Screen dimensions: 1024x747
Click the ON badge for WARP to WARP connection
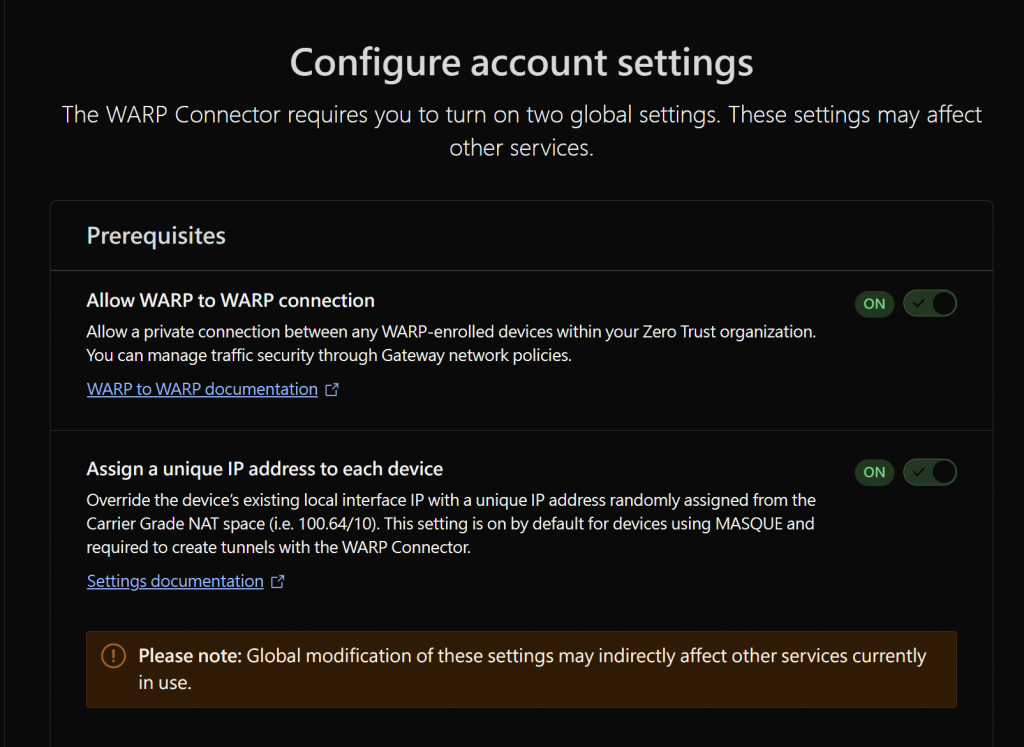click(875, 304)
